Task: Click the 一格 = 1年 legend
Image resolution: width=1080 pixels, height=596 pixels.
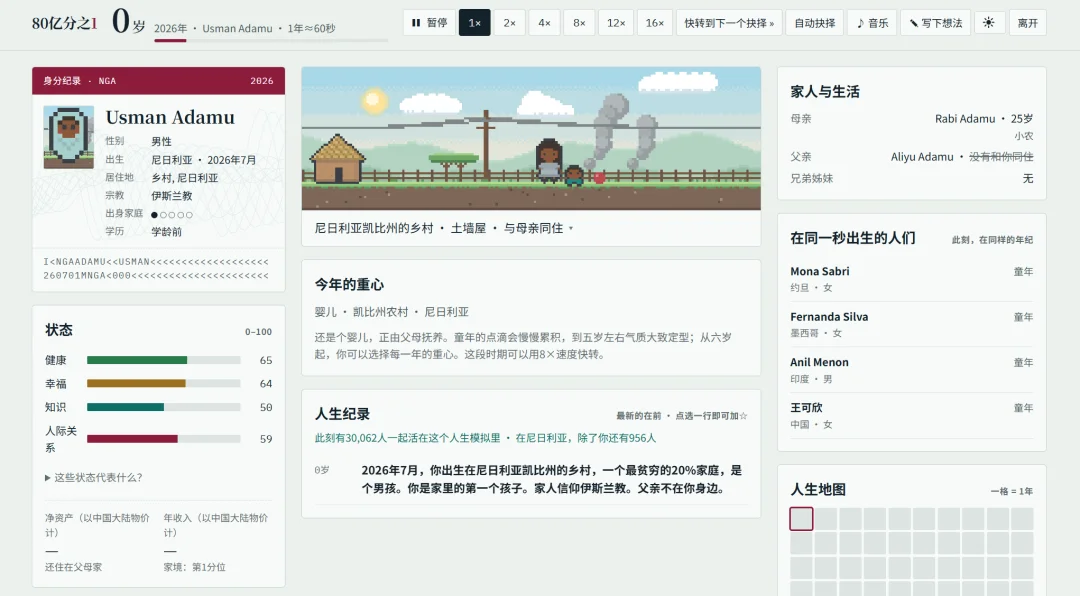Action: point(1012,491)
